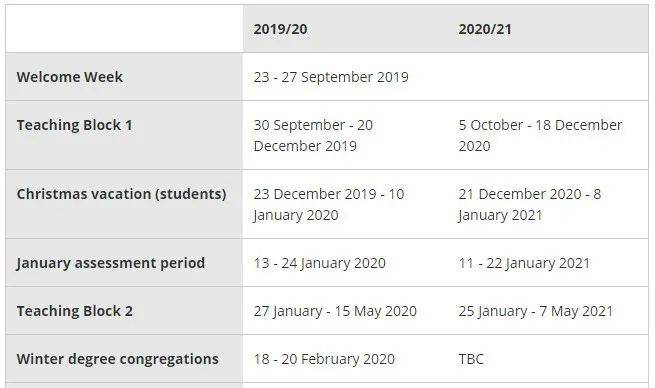This screenshot has height=388, width=655.
Task: Click the empty 2020/21 Welcome Week cell
Action: pyautogui.click(x=548, y=77)
